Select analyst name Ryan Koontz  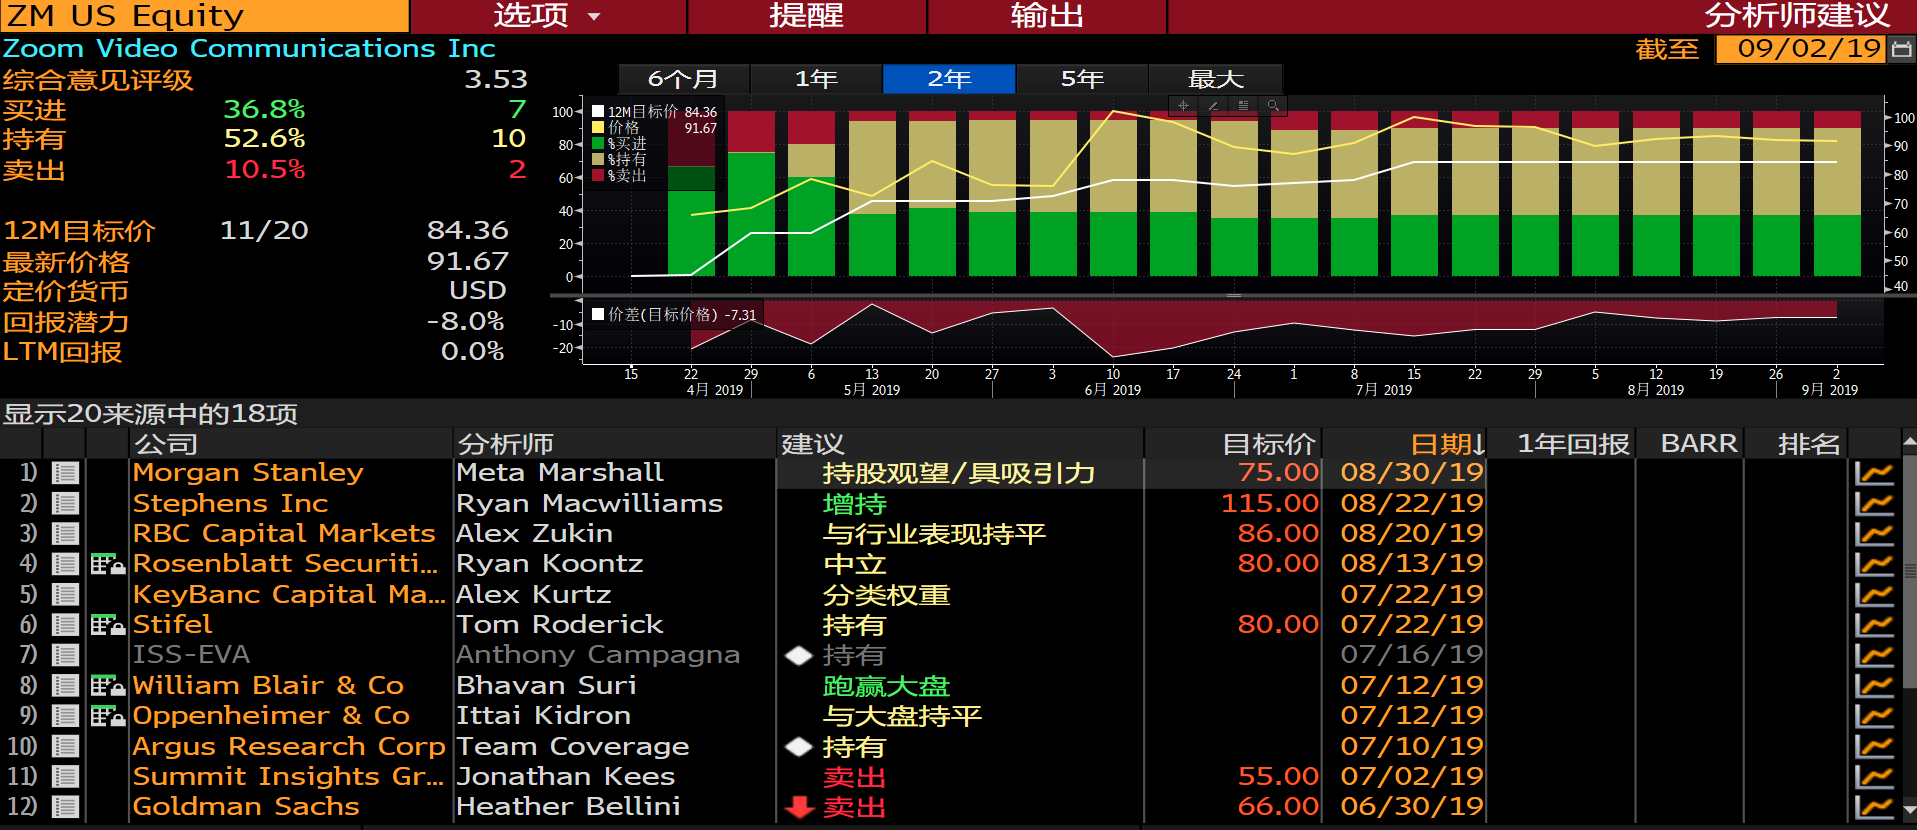(549, 564)
